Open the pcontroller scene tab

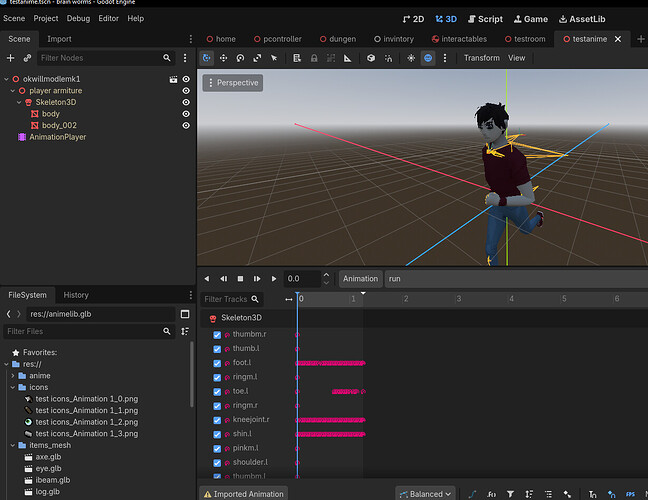click(x=278, y=39)
